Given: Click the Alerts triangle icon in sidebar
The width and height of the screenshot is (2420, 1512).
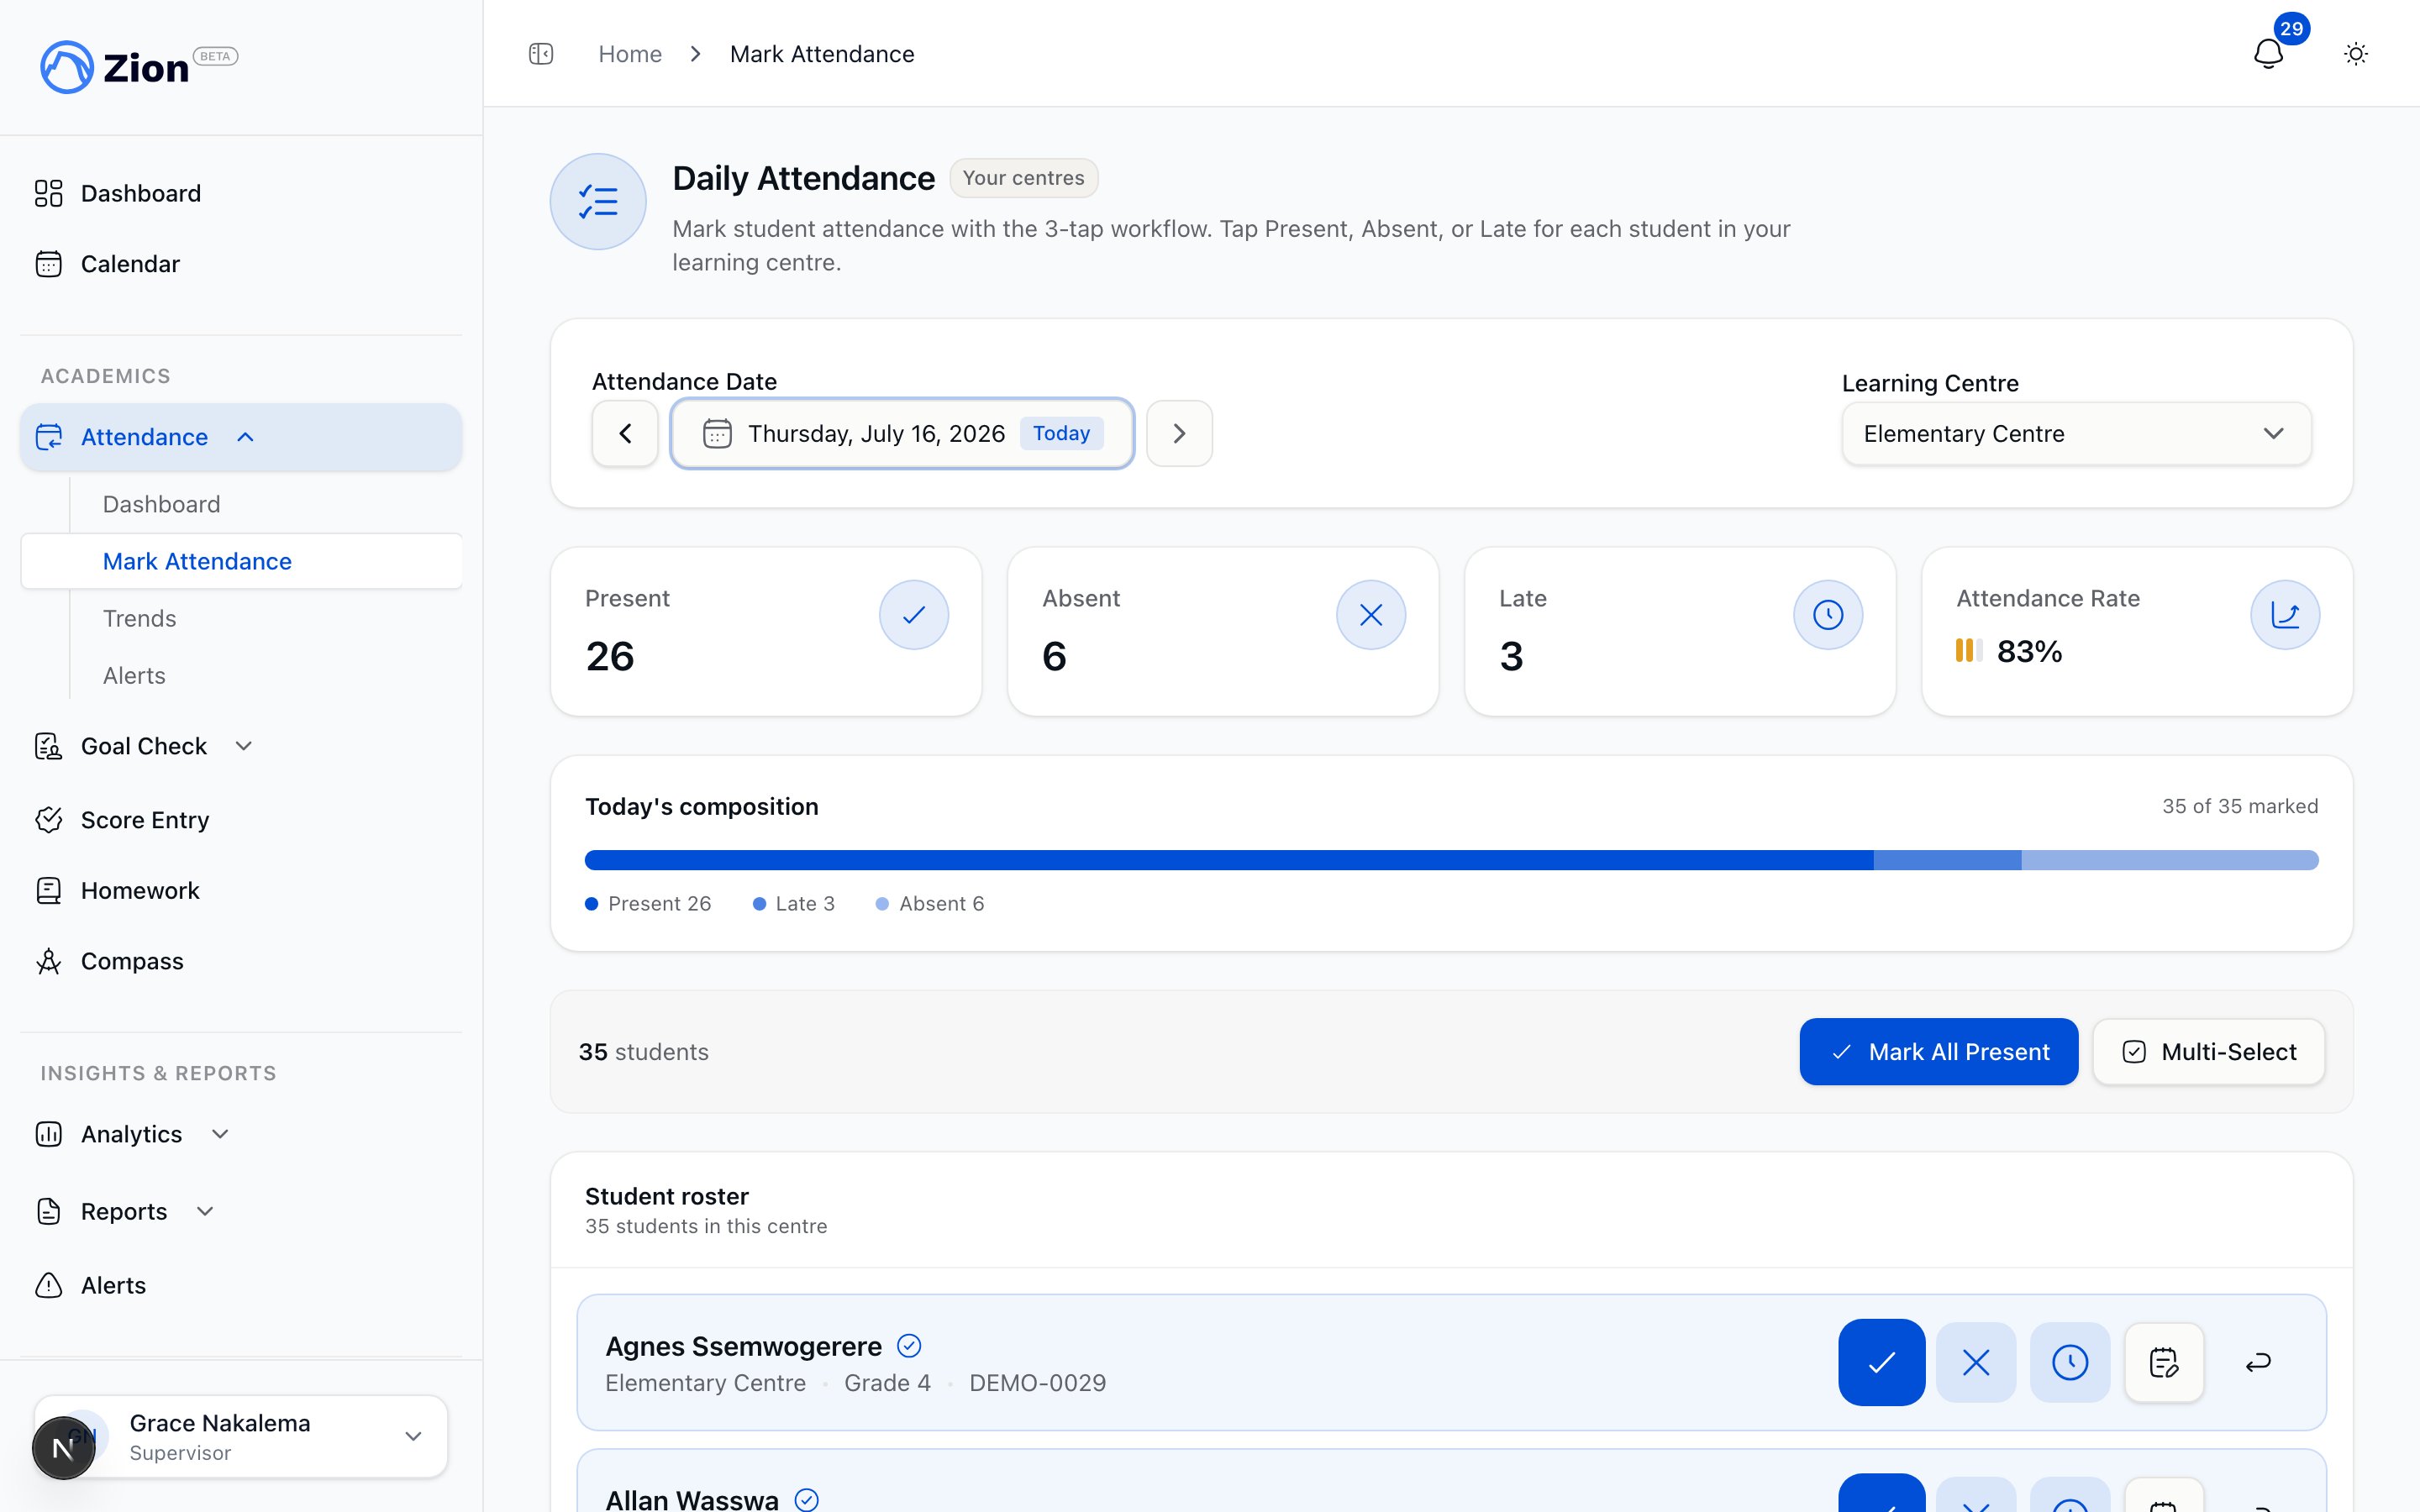Looking at the screenshot, I should (x=48, y=1285).
